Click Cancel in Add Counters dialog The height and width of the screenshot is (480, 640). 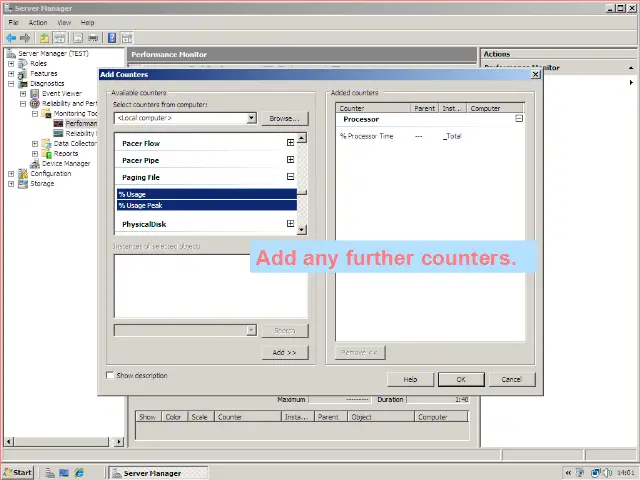click(x=511, y=379)
